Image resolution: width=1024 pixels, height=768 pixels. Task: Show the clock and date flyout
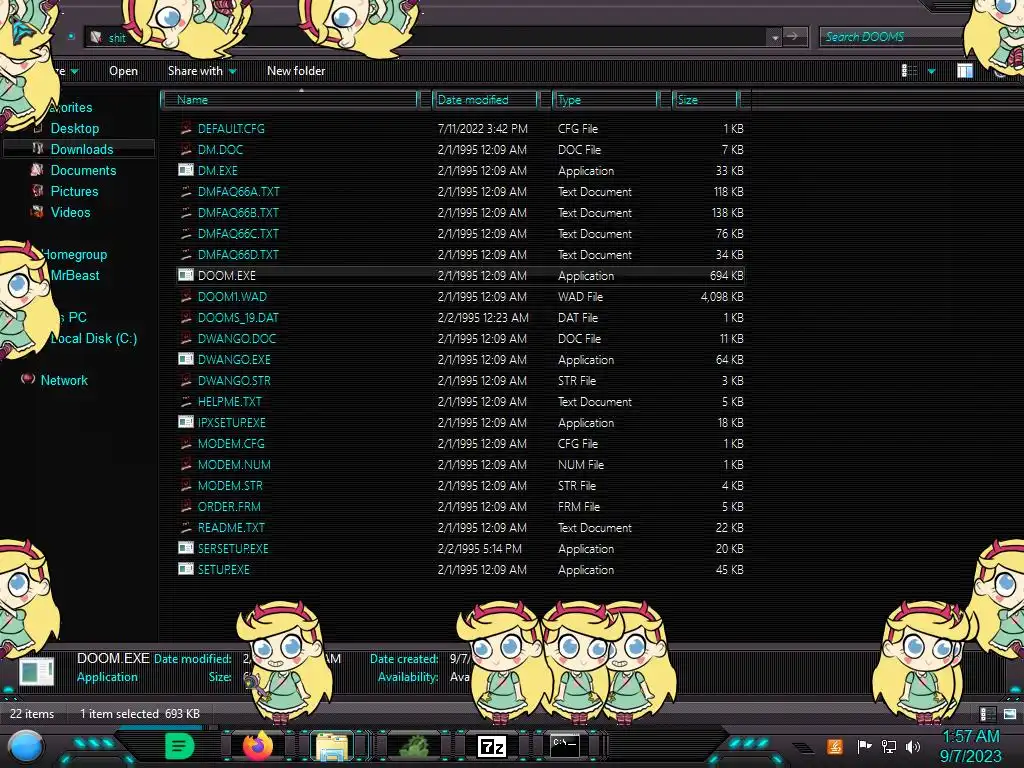pos(970,746)
